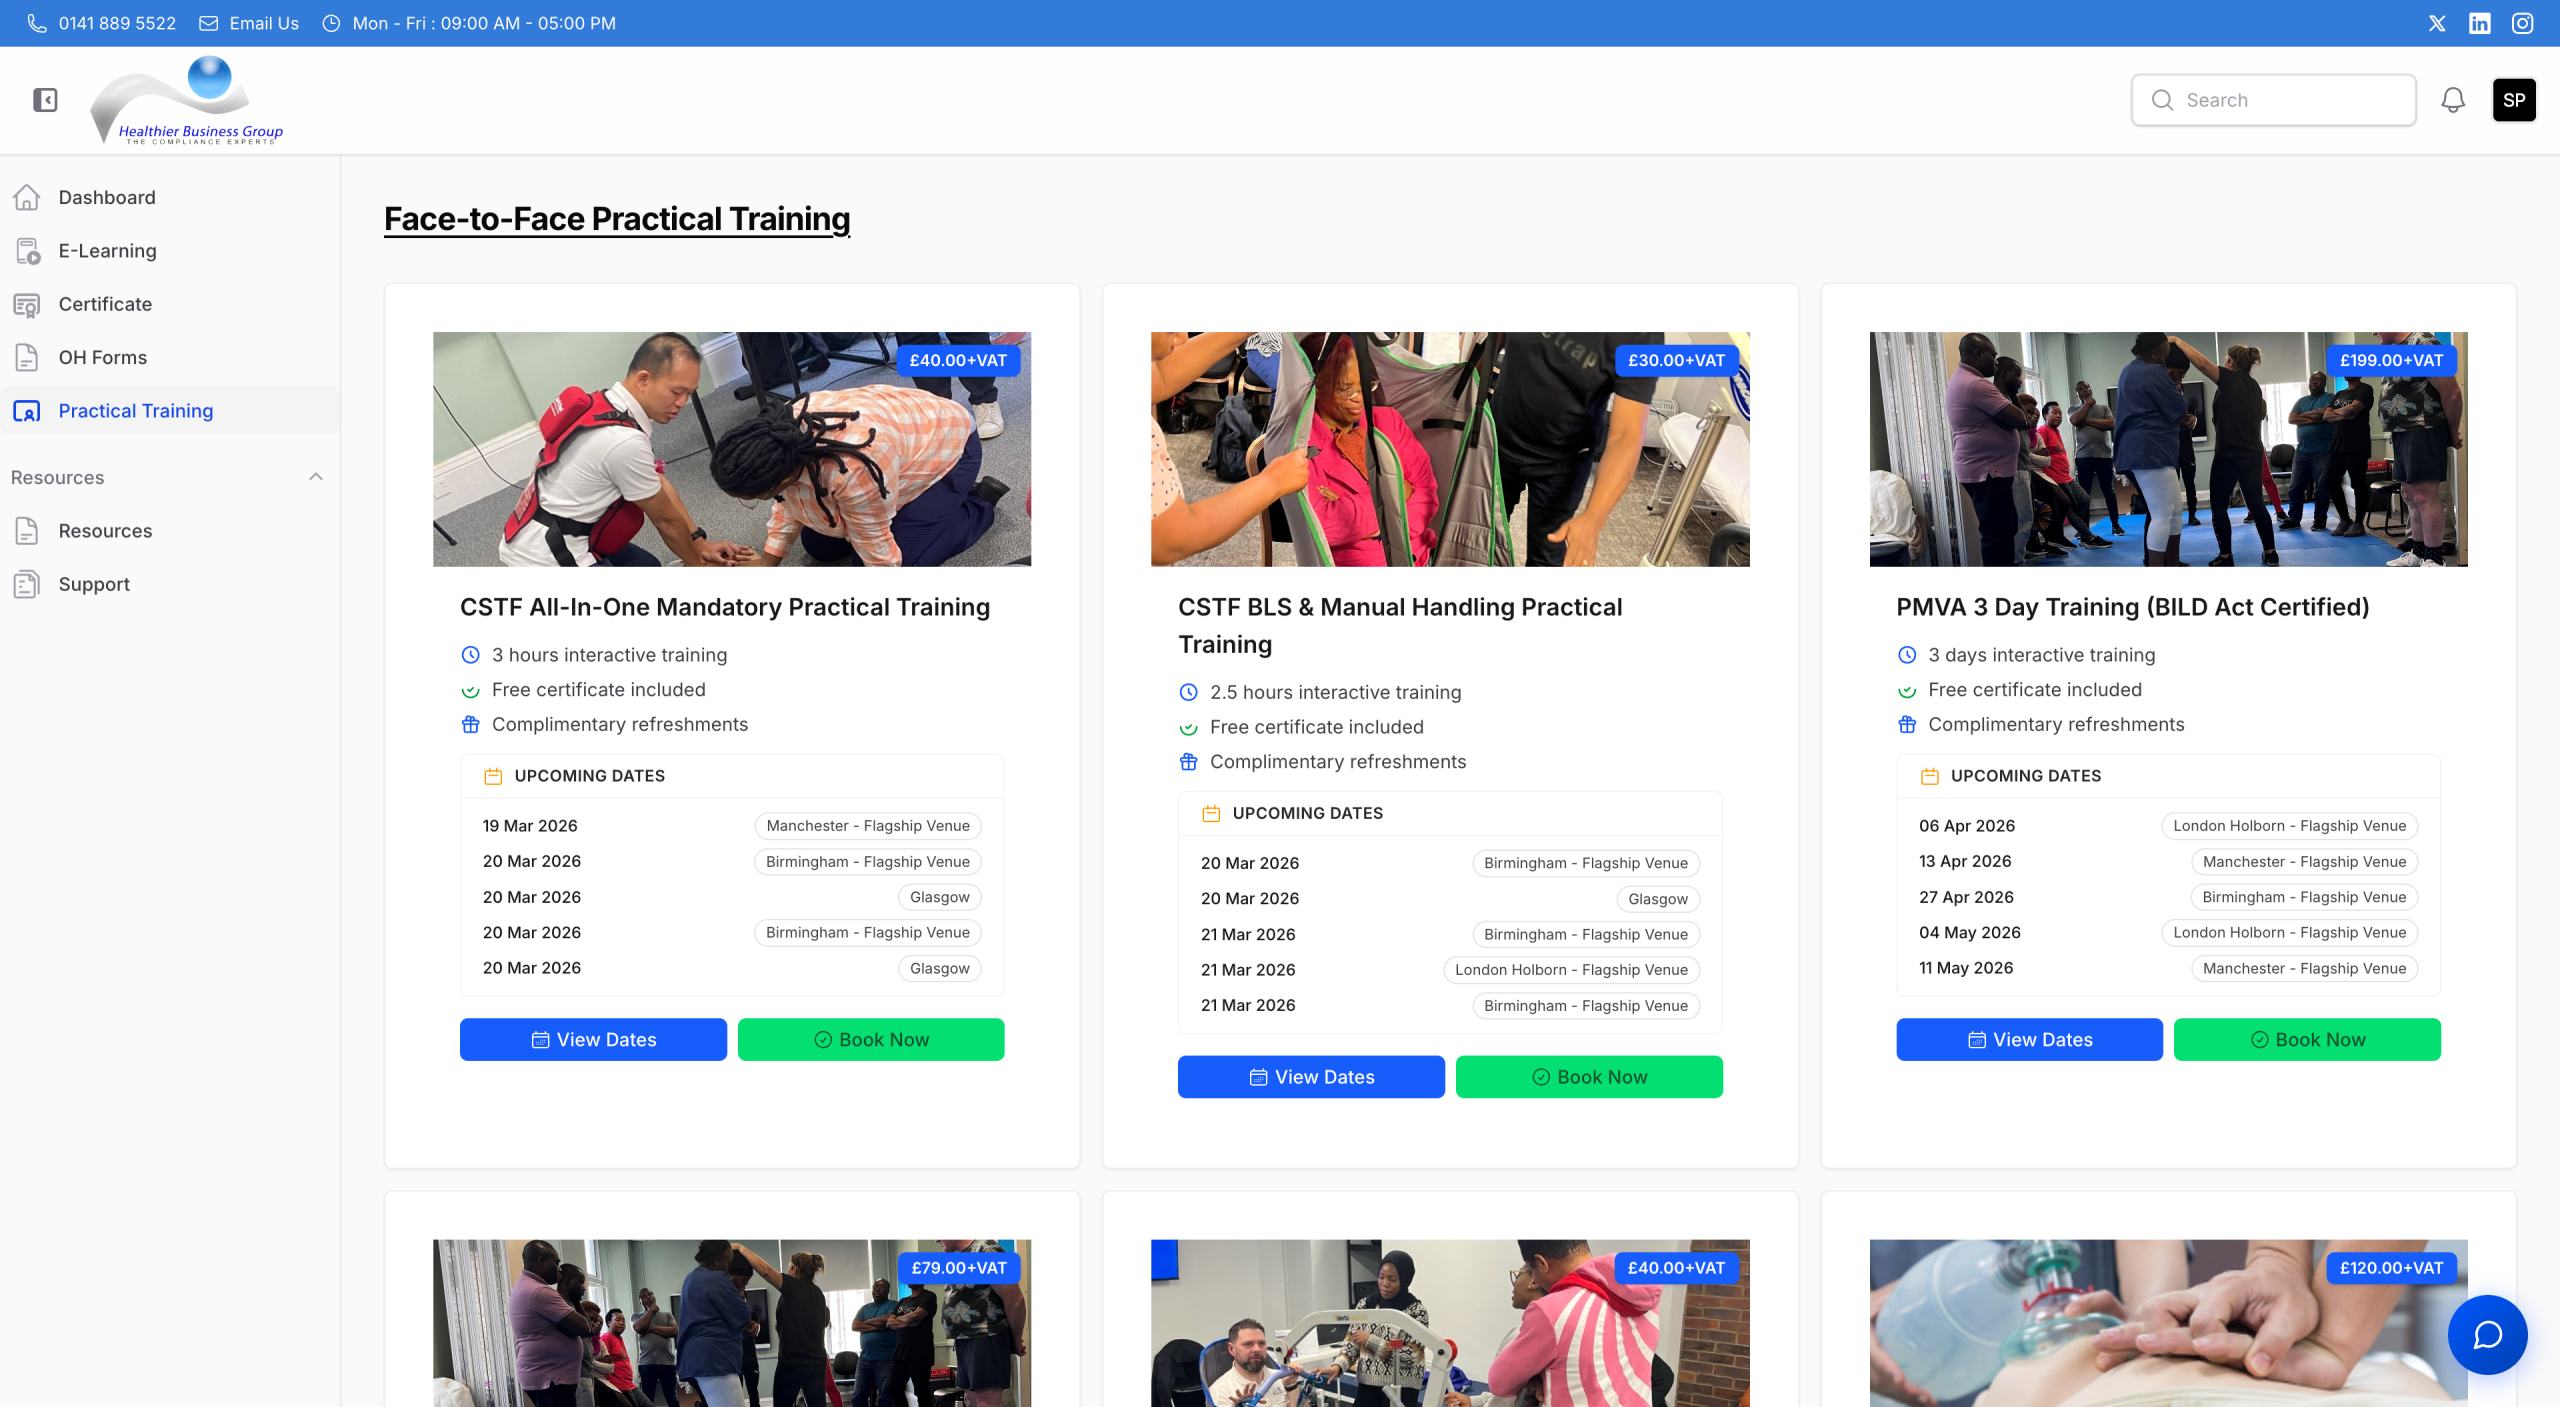
Task: Click into the Search field
Action: click(2290, 100)
